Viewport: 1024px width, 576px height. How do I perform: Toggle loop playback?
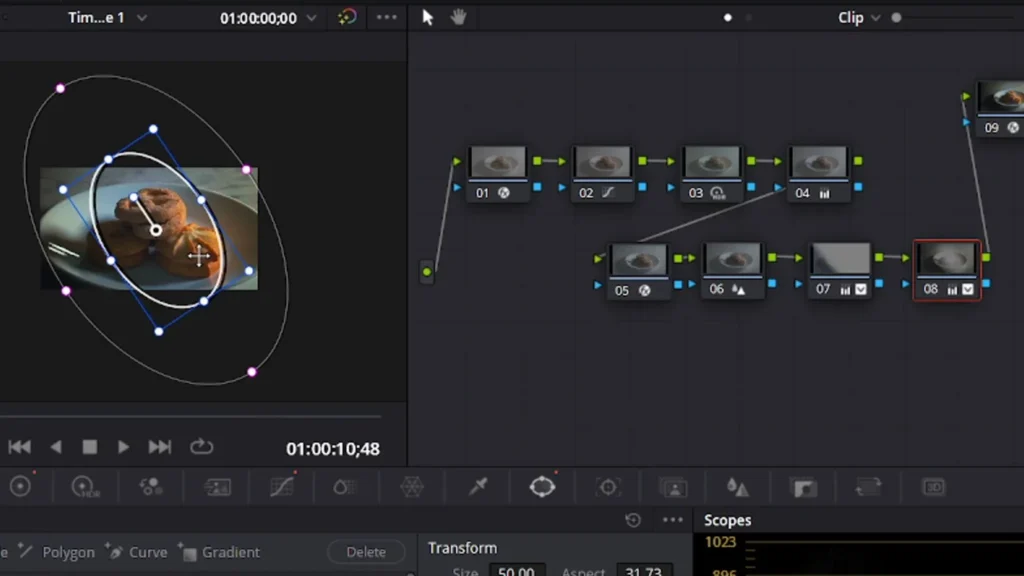(202, 447)
